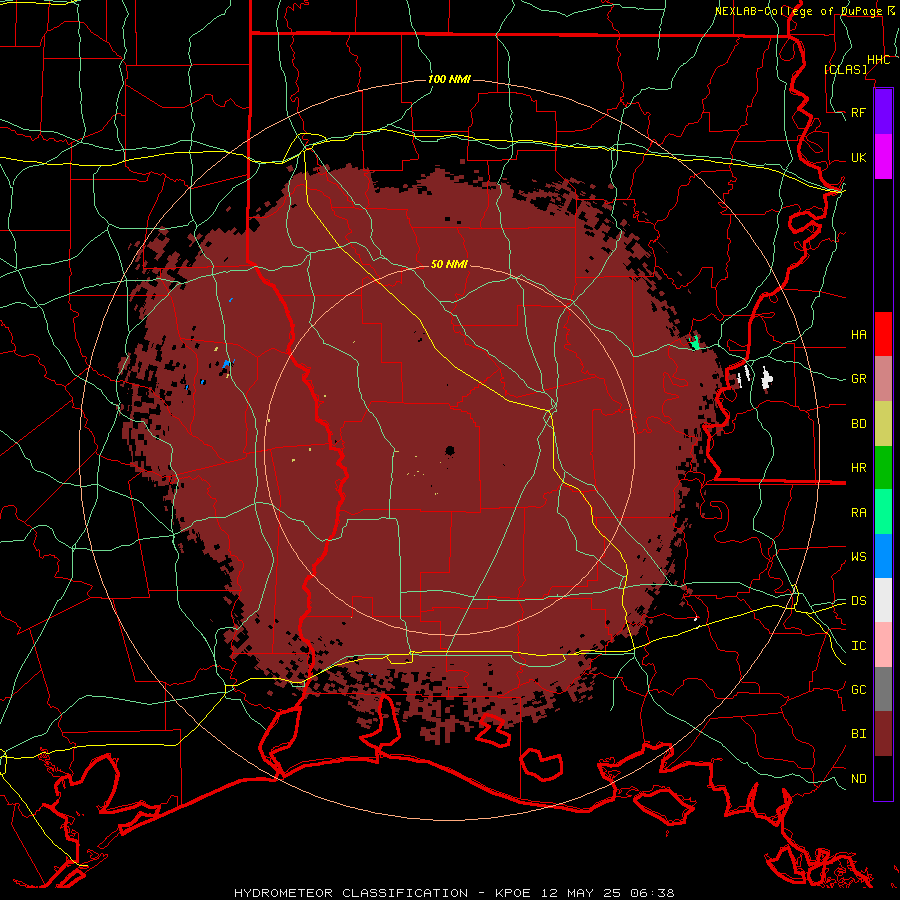This screenshot has height=900, width=900.
Task: Click the NEXLAB-College of DuPage text
Action: pyautogui.click(x=798, y=11)
